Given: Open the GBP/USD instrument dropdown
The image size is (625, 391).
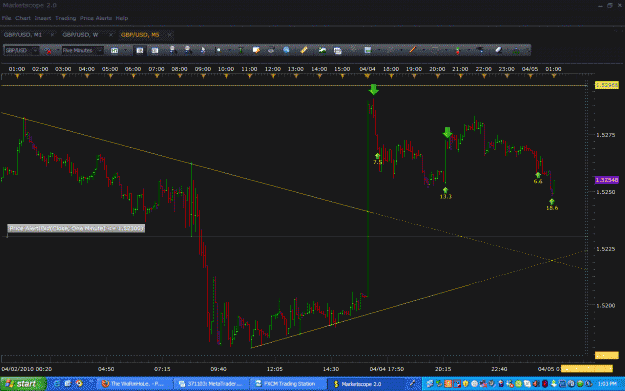Looking at the screenshot, I should [22, 51].
